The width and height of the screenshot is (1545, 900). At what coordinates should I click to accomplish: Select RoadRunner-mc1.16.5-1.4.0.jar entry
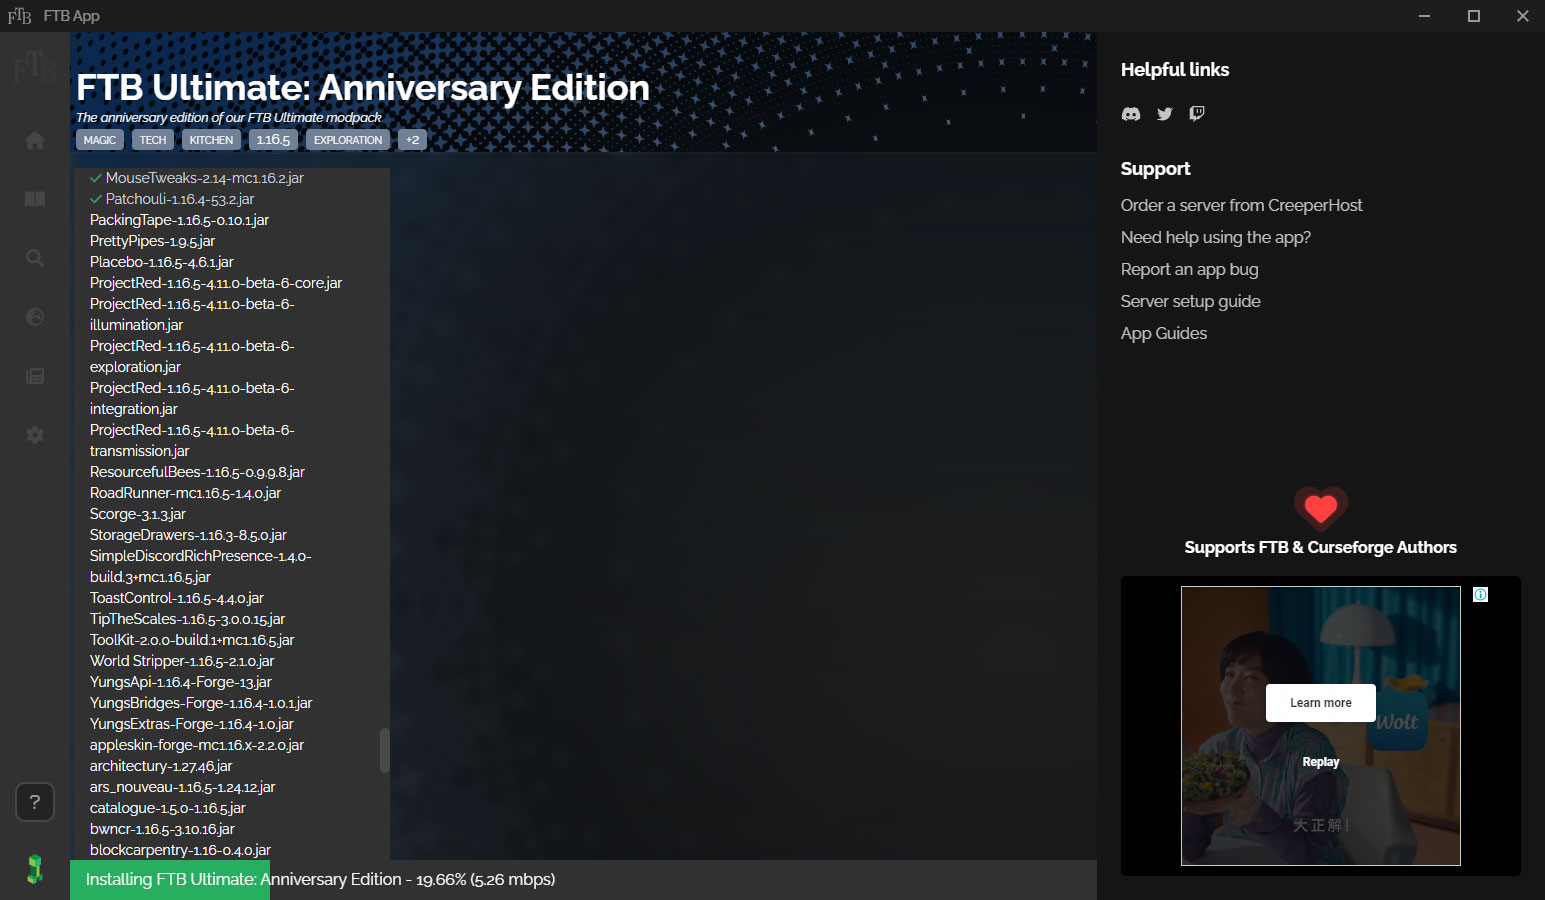click(186, 493)
